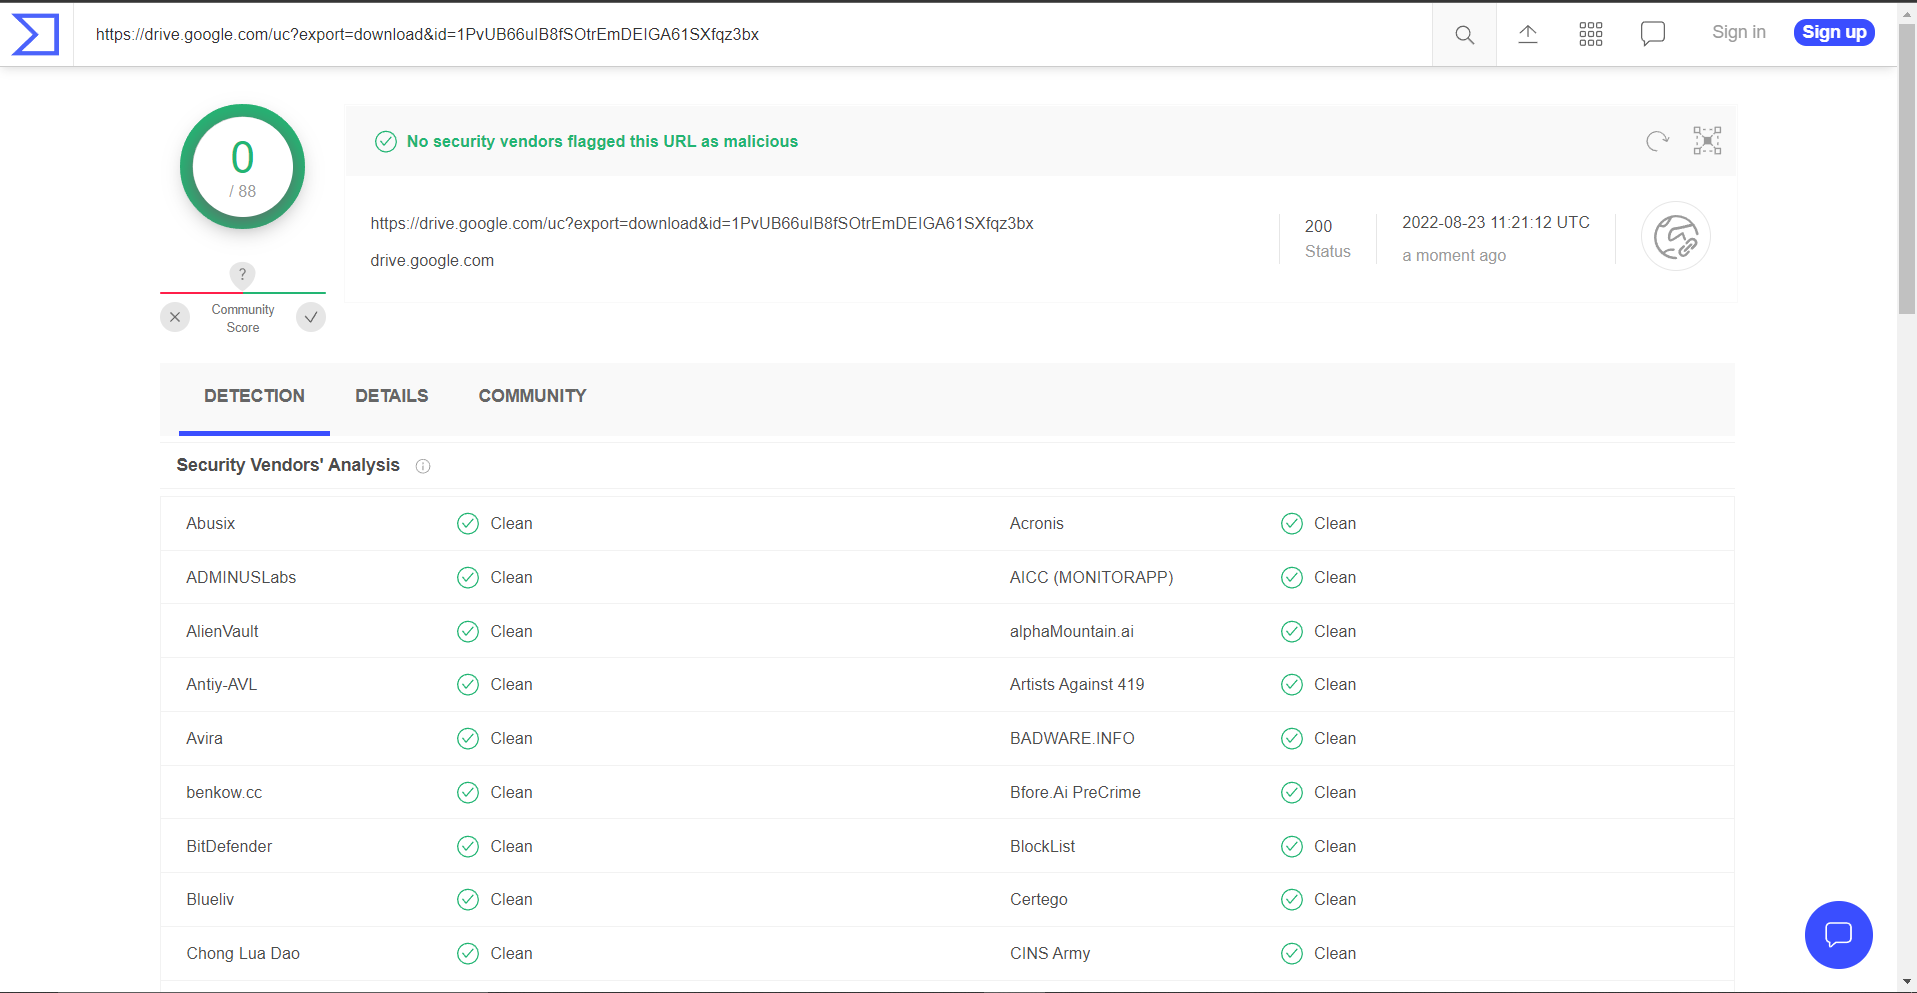Click the drive.google.com domain text
The width and height of the screenshot is (1917, 993).
pos(432,261)
